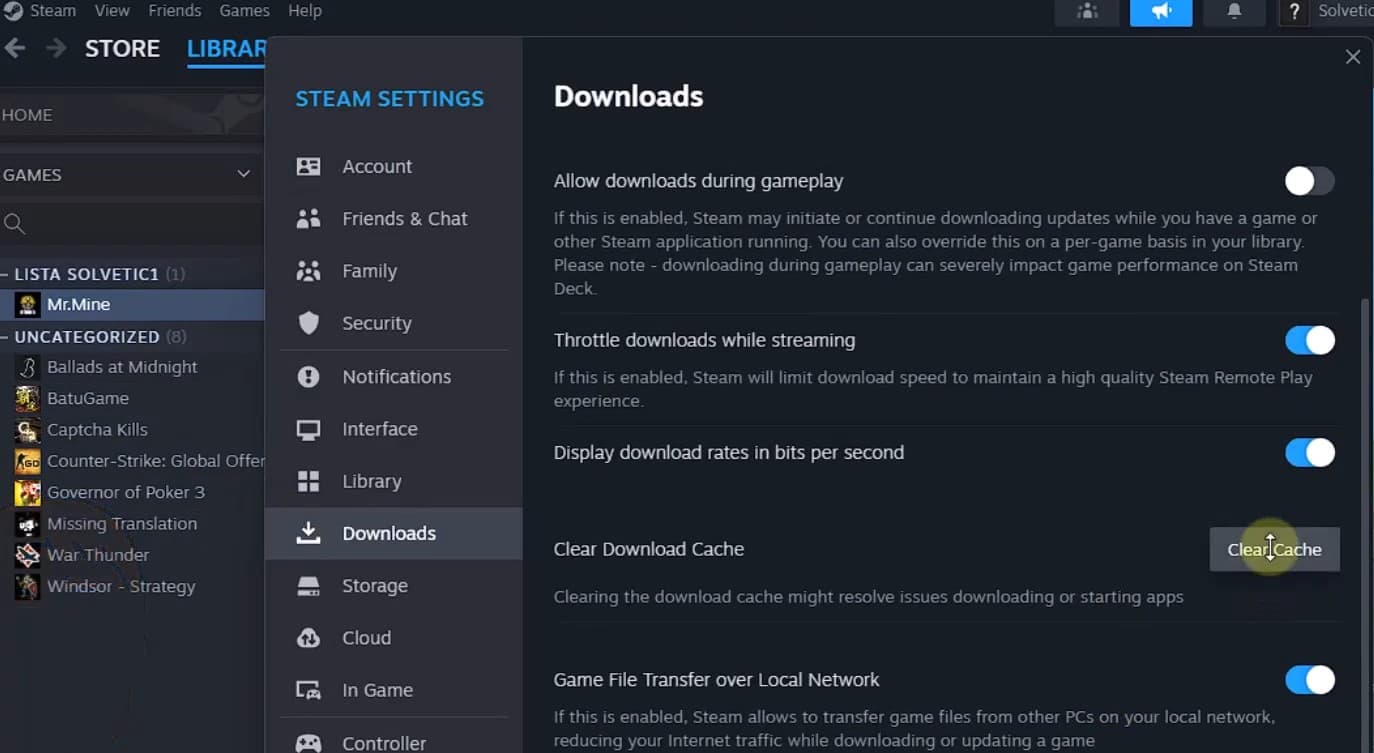Click the library search field
Image resolution: width=1374 pixels, height=753 pixels.
pyautogui.click(x=130, y=224)
